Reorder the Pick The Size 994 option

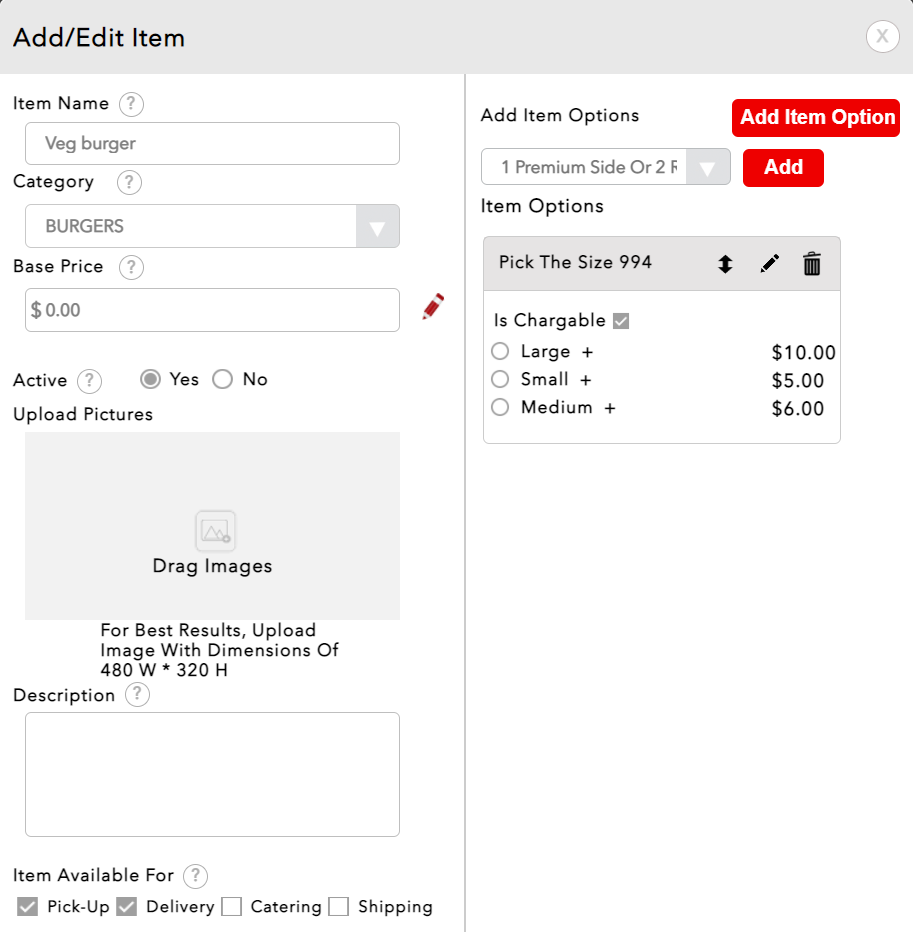click(x=725, y=264)
